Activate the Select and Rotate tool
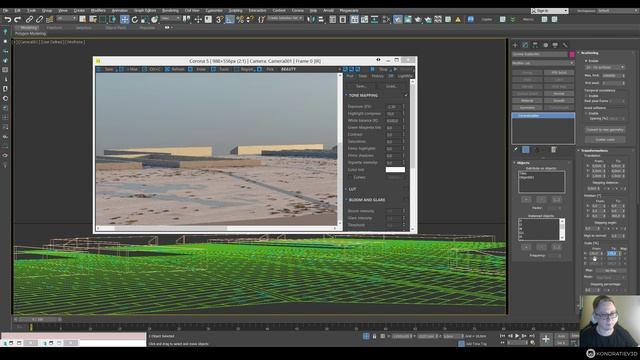The width and height of the screenshot is (640, 360). click(x=135, y=19)
